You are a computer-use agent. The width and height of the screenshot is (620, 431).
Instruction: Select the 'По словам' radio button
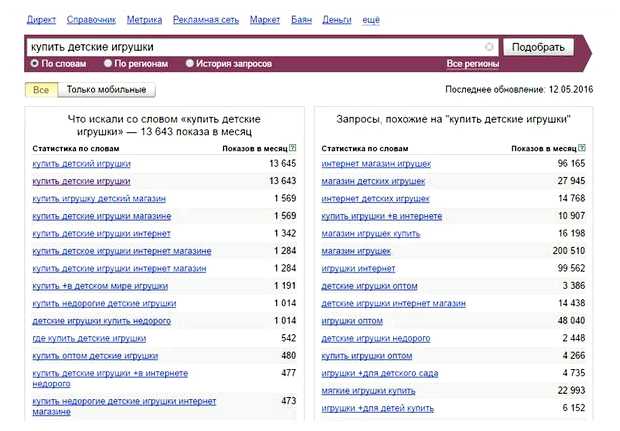pyautogui.click(x=35, y=64)
